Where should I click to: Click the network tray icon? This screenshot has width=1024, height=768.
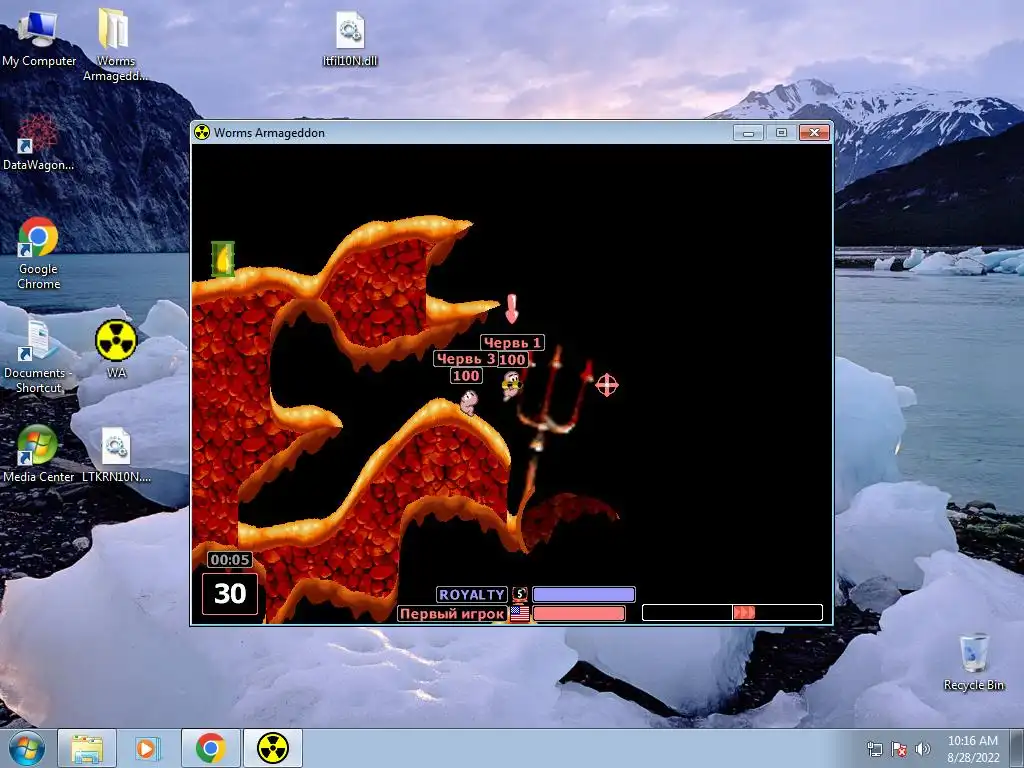[x=874, y=749]
